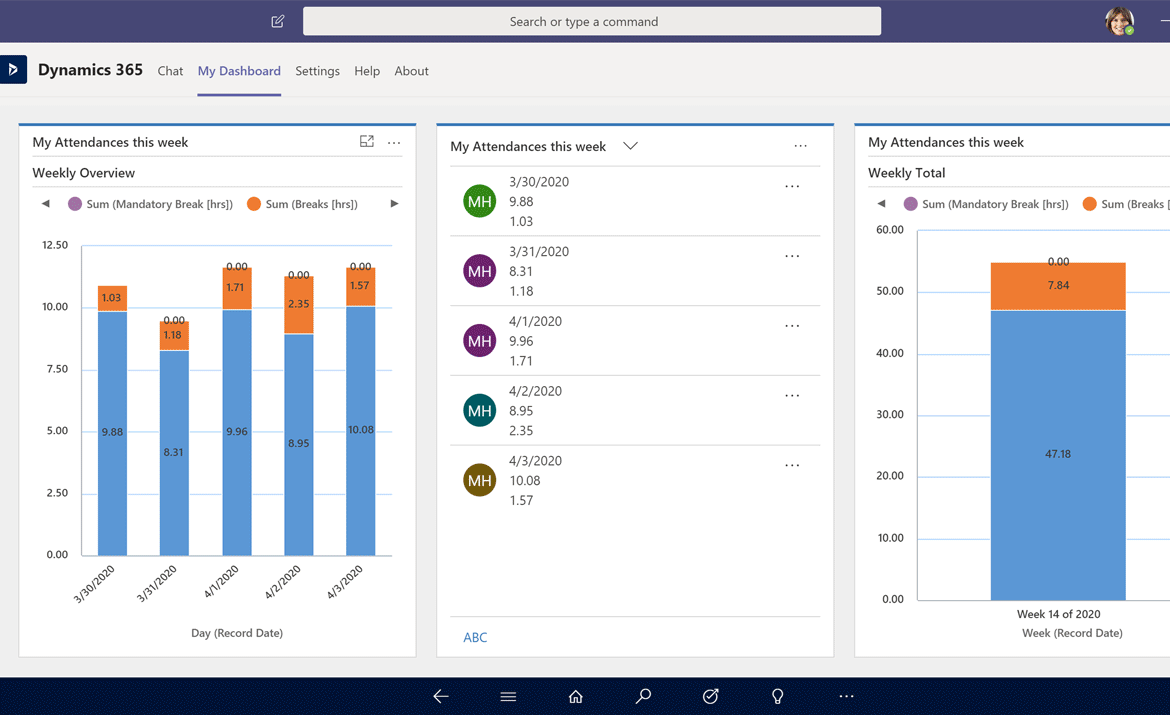Screen dimensions: 1170x715
Task: Open the hamburger menu in bottom bar
Action: click(508, 696)
